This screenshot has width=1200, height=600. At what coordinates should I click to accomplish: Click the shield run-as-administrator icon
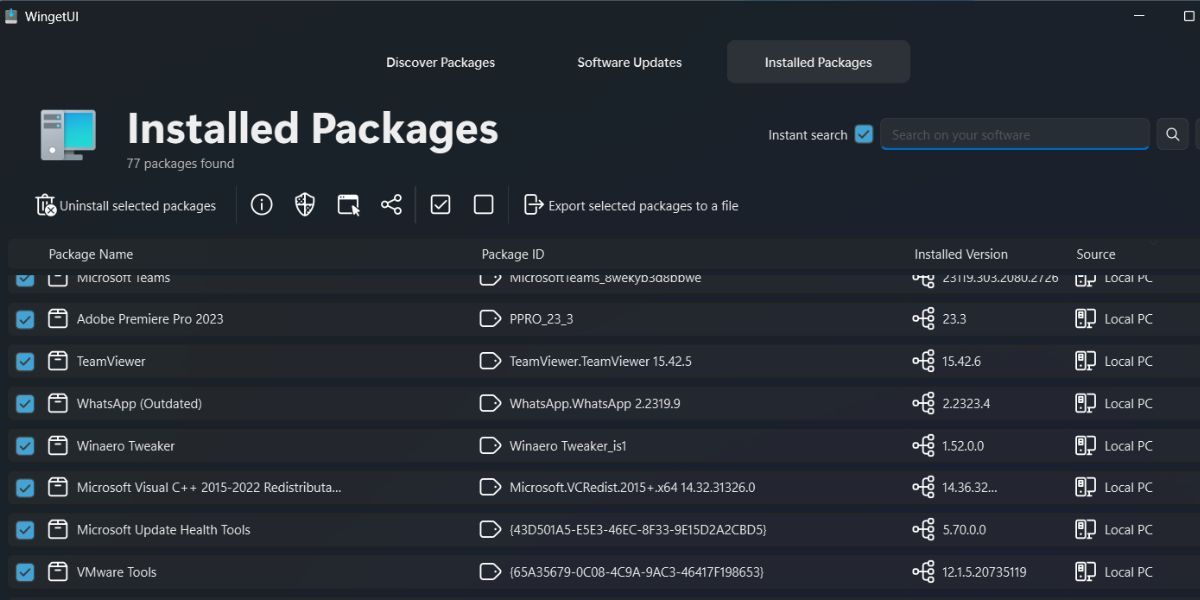(x=305, y=205)
